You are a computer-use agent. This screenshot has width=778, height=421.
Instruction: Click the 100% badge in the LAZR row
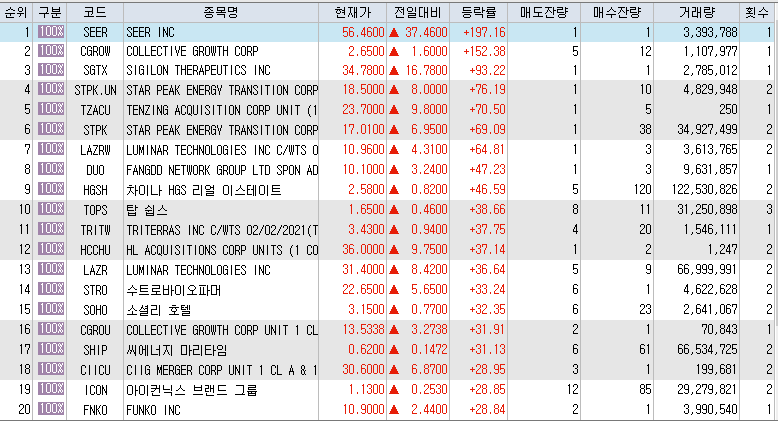[x=51, y=269]
